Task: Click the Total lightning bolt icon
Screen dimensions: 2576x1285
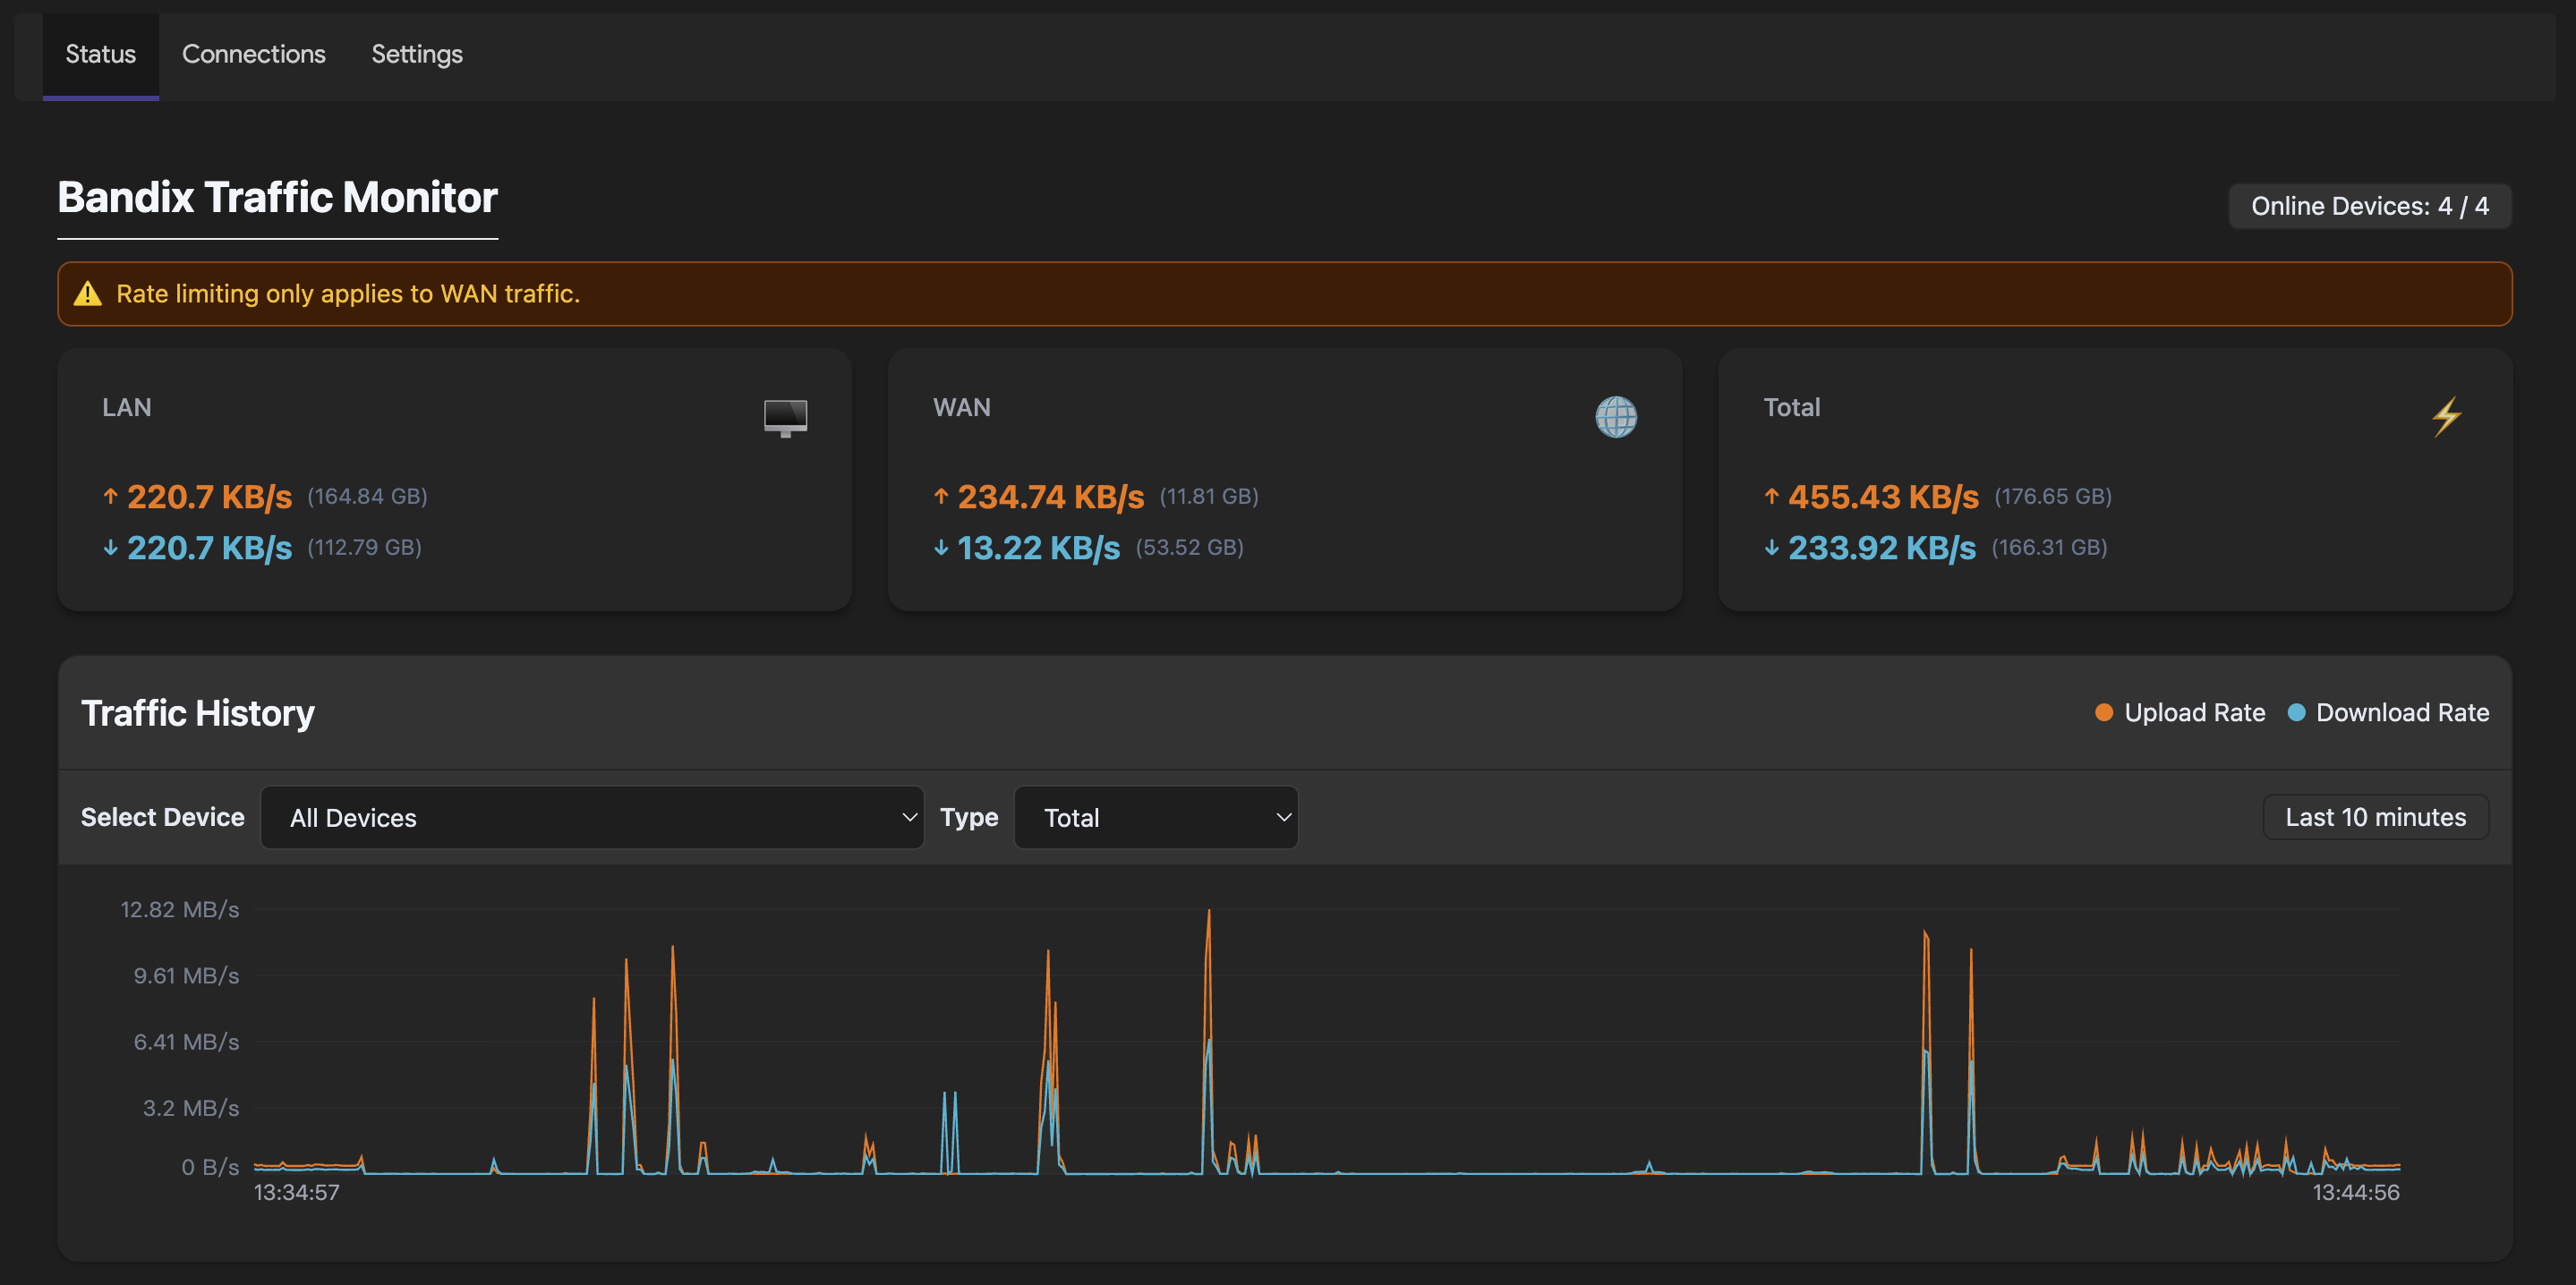Action: (2446, 417)
